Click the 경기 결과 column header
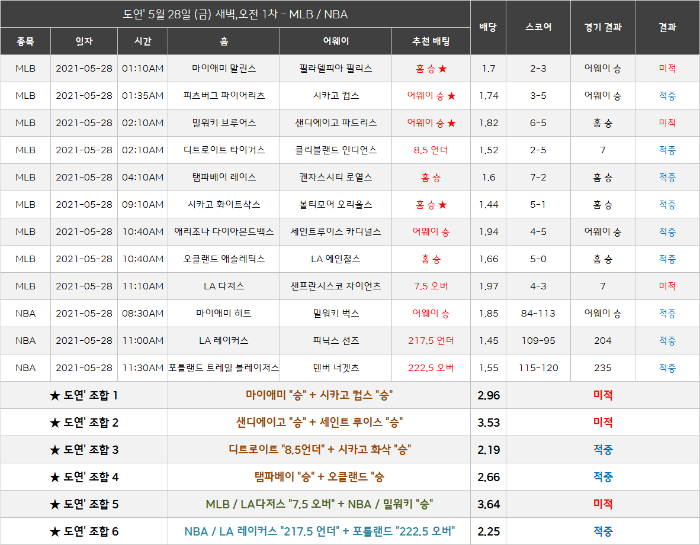 (x=603, y=27)
